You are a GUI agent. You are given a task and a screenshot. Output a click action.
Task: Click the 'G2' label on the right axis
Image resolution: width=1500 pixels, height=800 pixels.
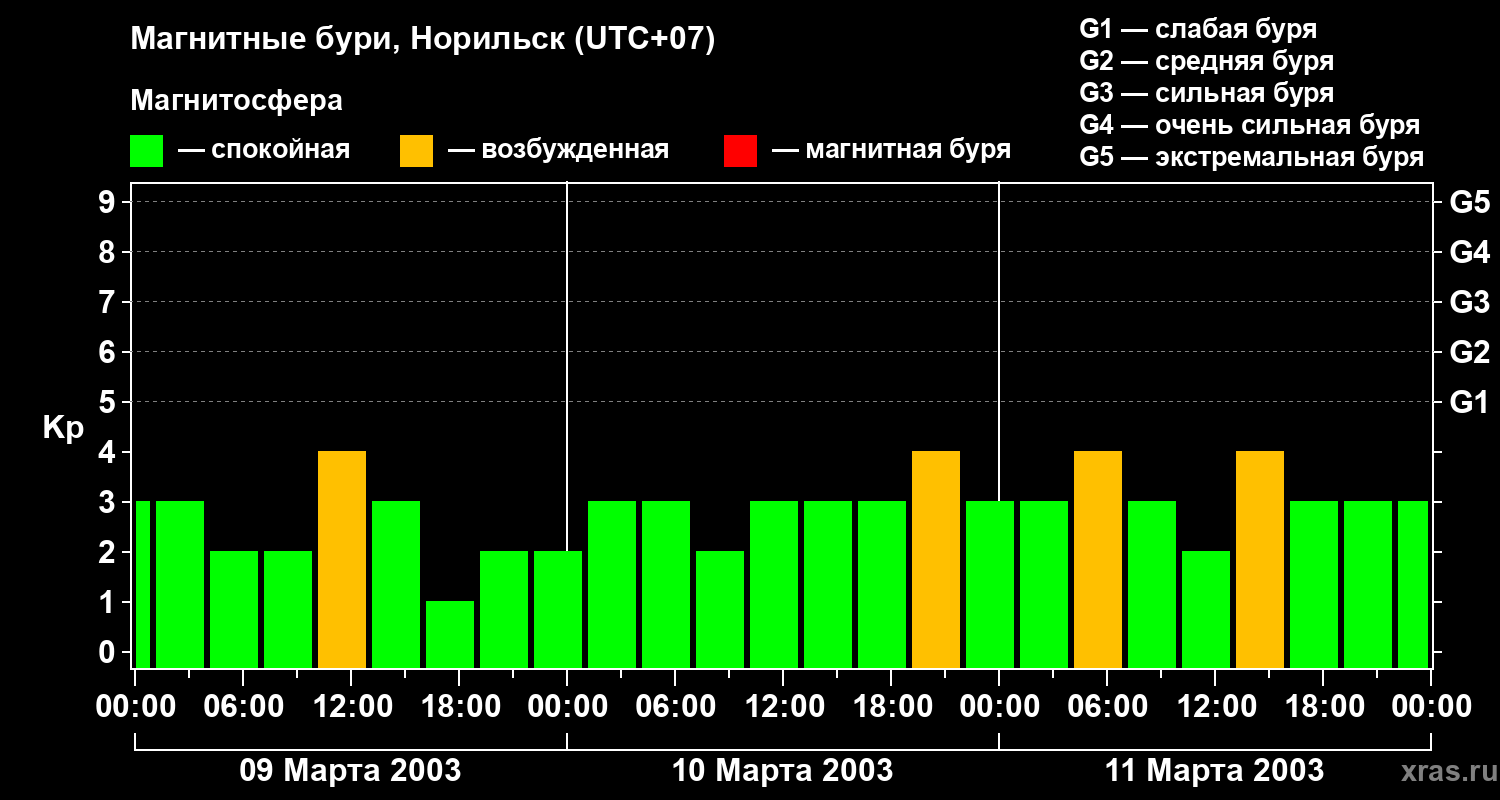click(x=1469, y=352)
